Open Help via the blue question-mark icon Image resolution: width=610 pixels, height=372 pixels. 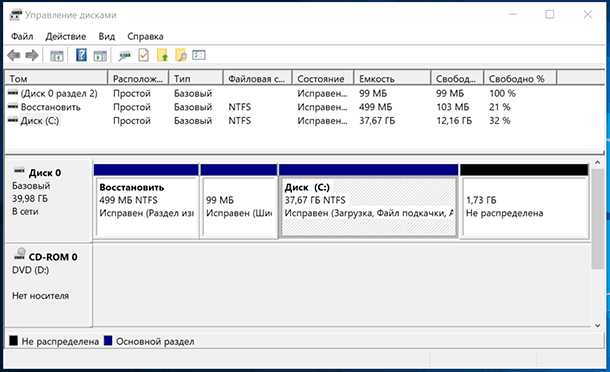(81, 55)
